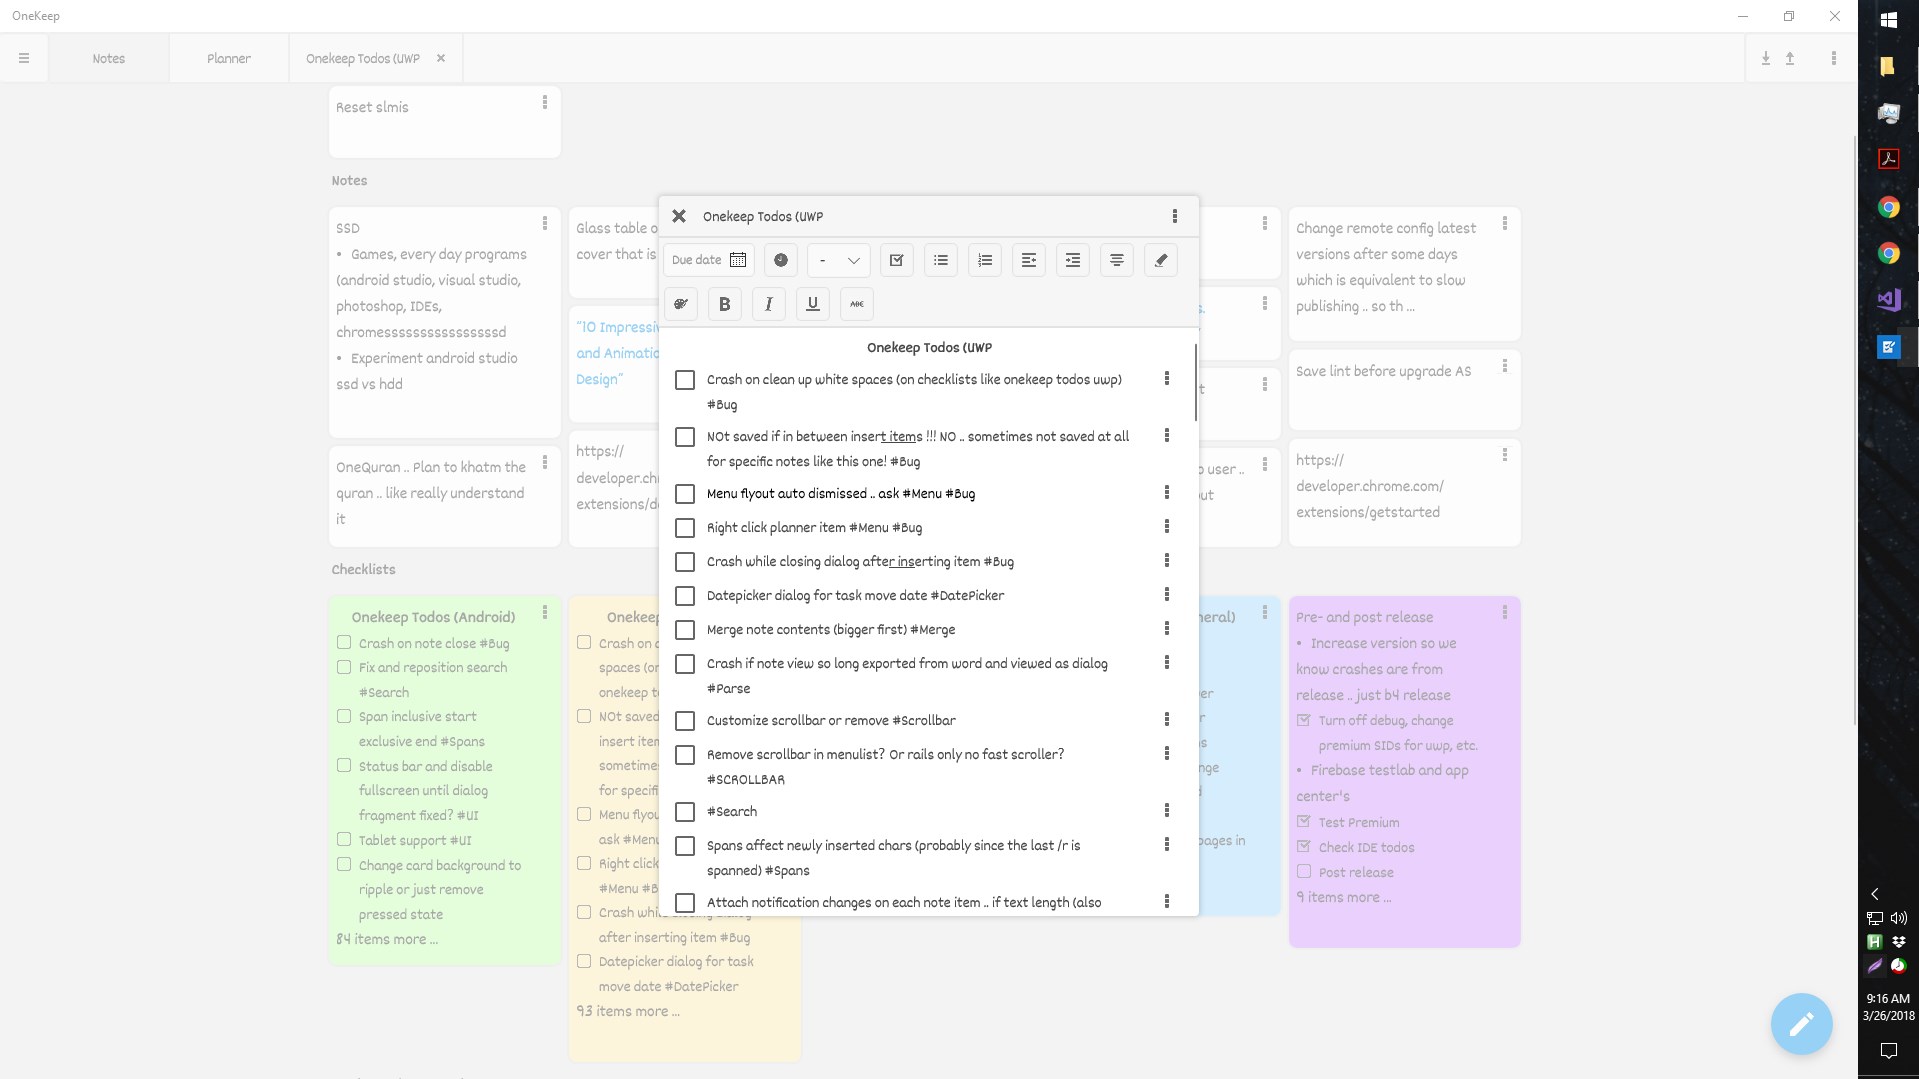Check the 'Crash on clean up white spaces' item
This screenshot has height=1079, width=1919.
[x=685, y=380]
